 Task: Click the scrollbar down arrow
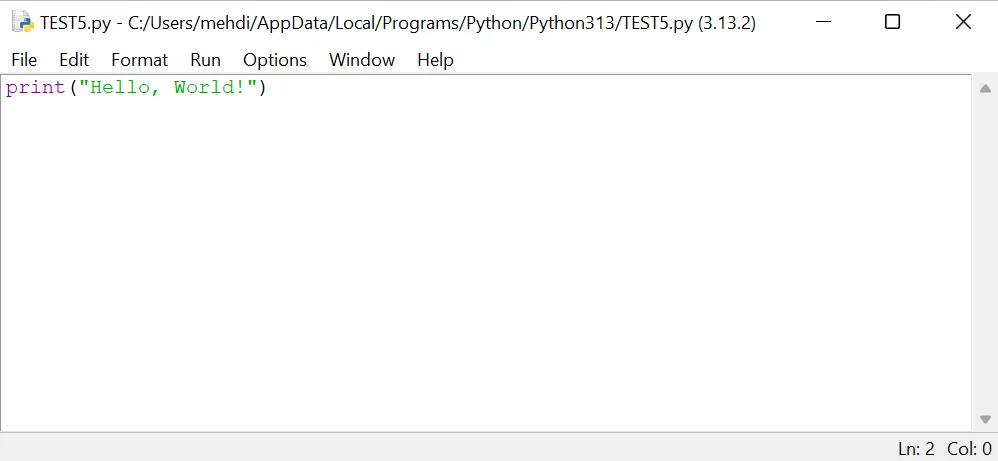[985, 420]
